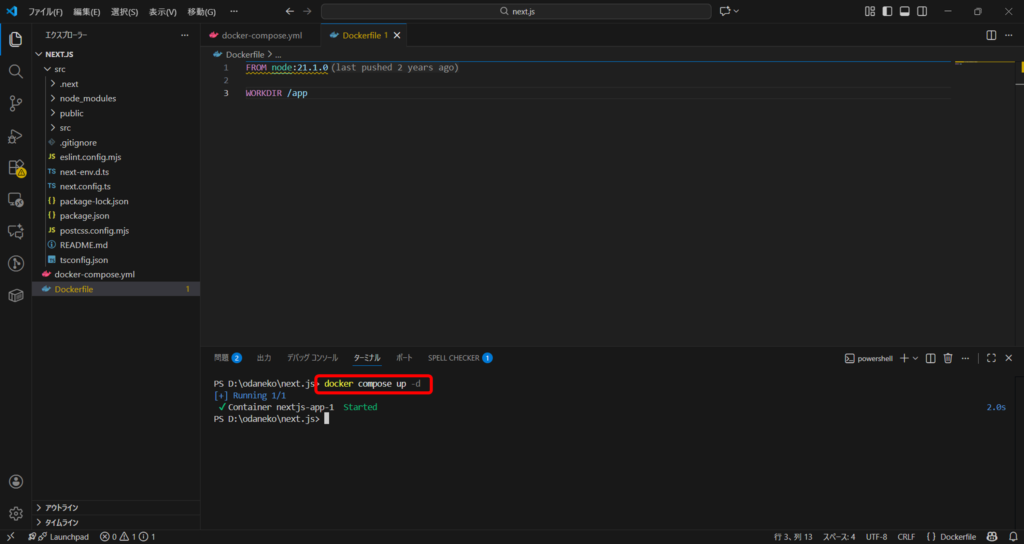Open the Manage settings gear
This screenshot has height=544, width=1024.
click(15, 514)
